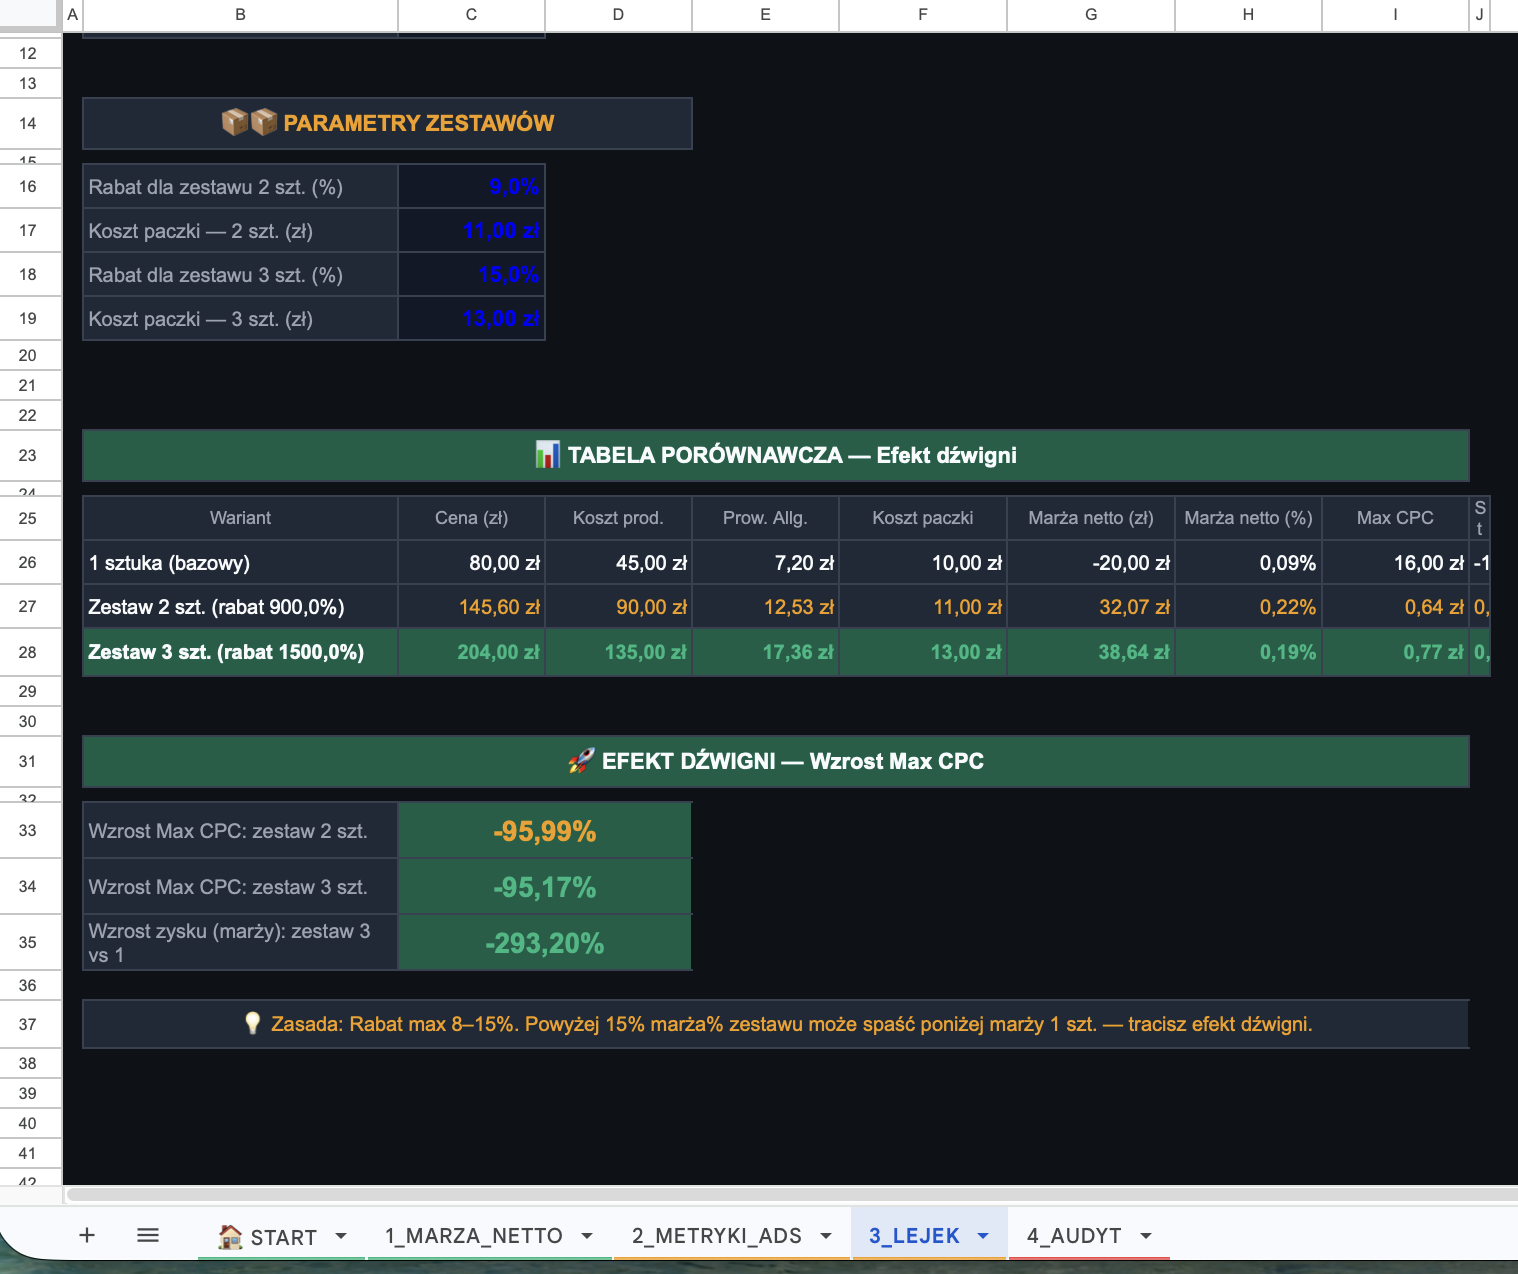Select column C header

point(471,15)
